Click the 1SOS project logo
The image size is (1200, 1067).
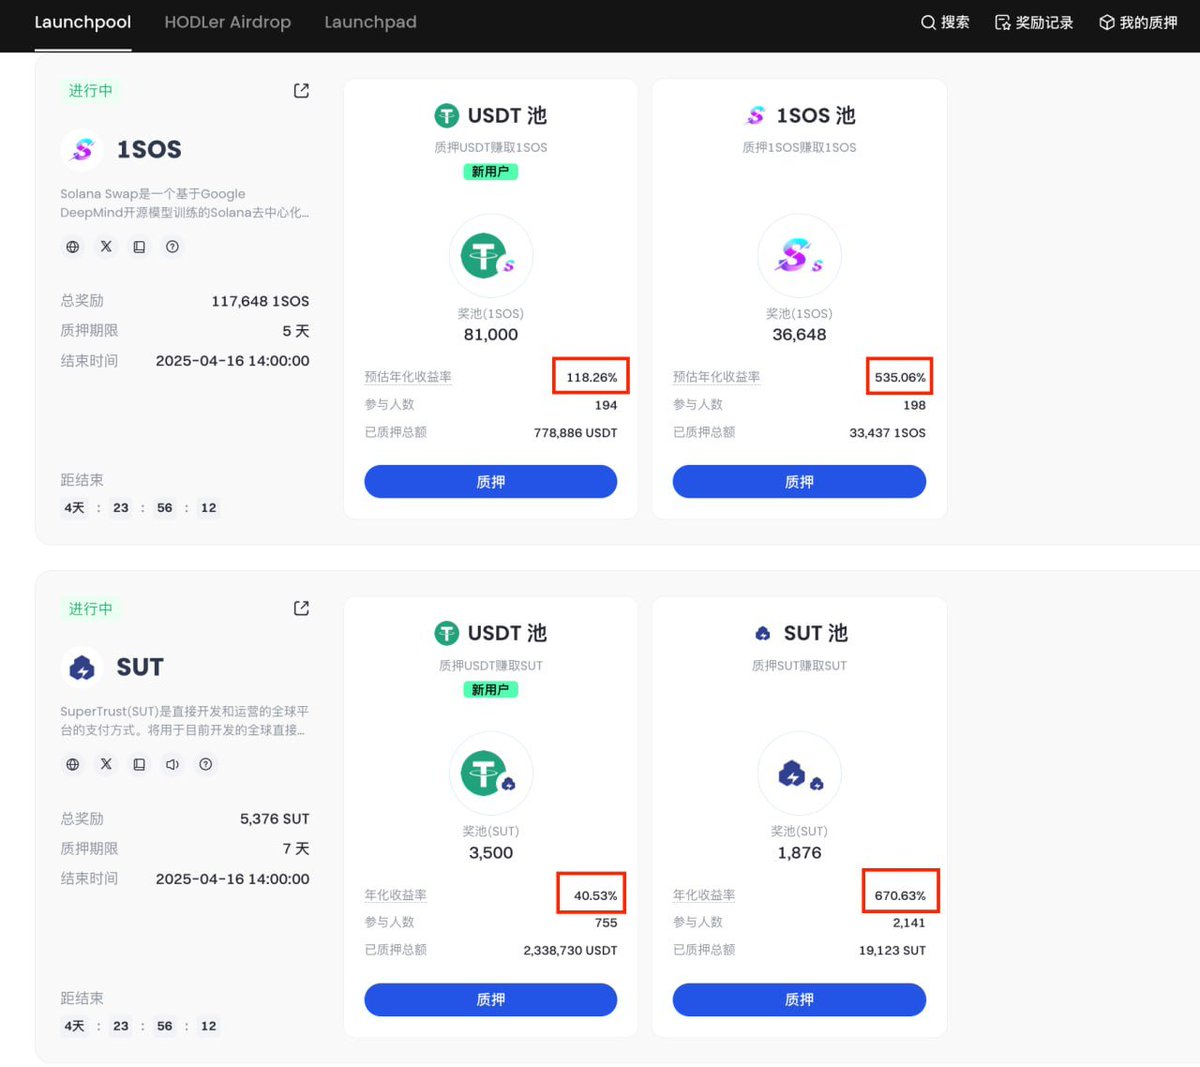pos(82,150)
